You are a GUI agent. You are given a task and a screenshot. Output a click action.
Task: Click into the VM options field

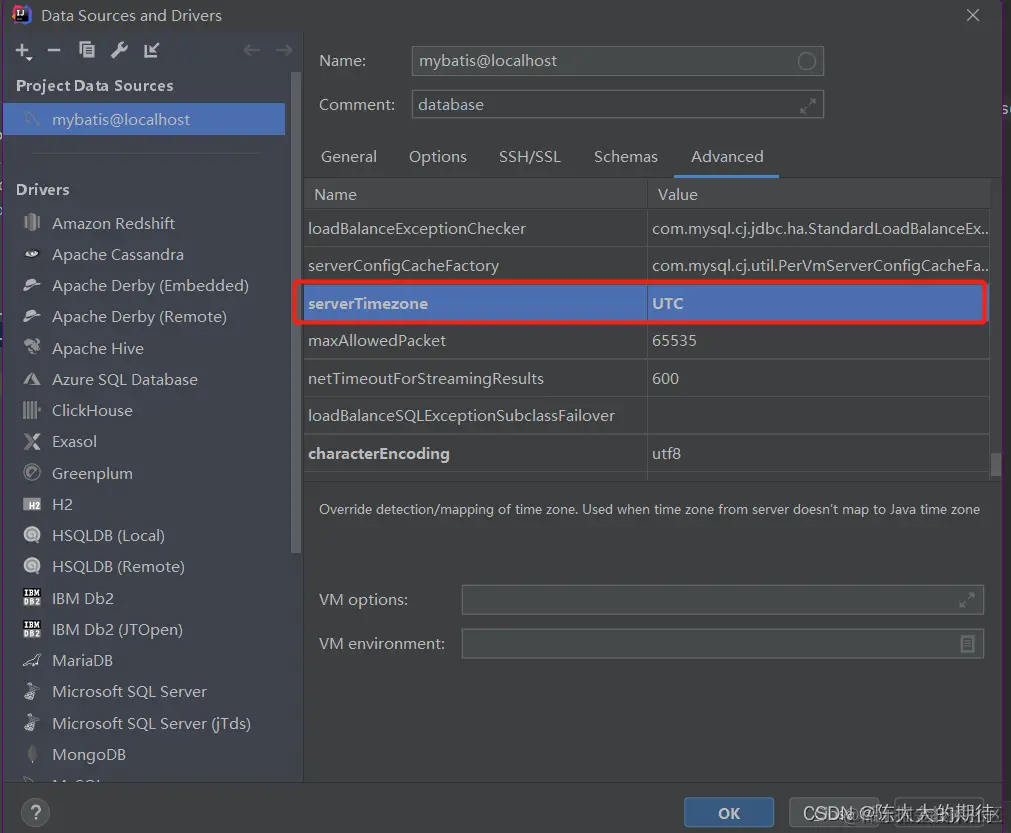(722, 600)
